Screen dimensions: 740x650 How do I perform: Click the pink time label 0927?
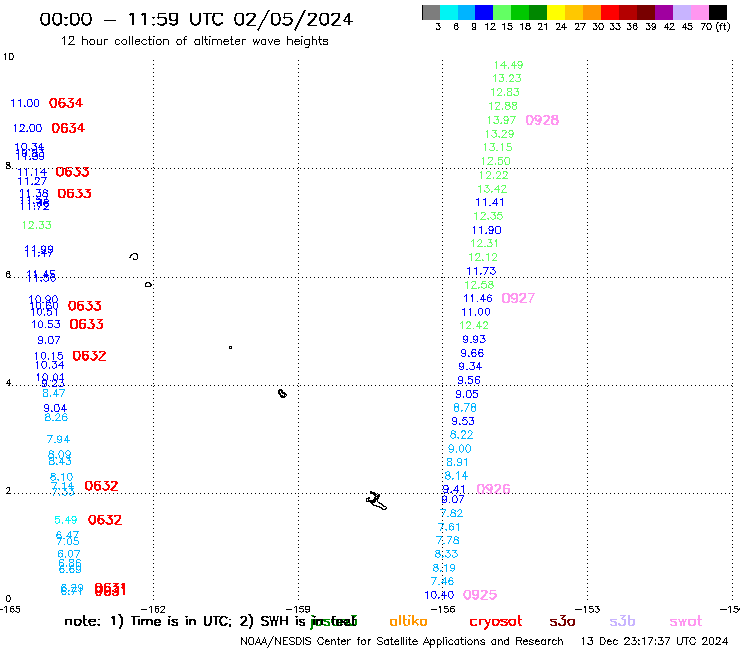(x=518, y=298)
